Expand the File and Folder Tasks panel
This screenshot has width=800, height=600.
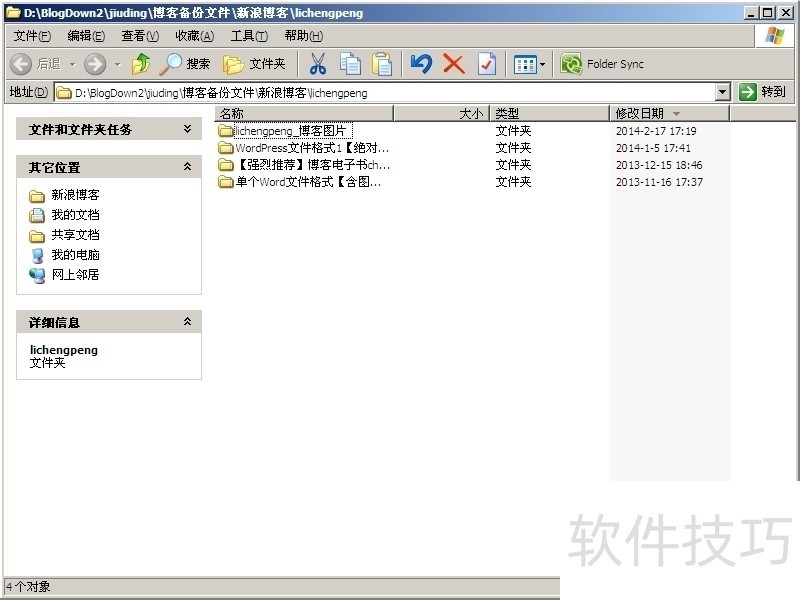pyautogui.click(x=187, y=130)
